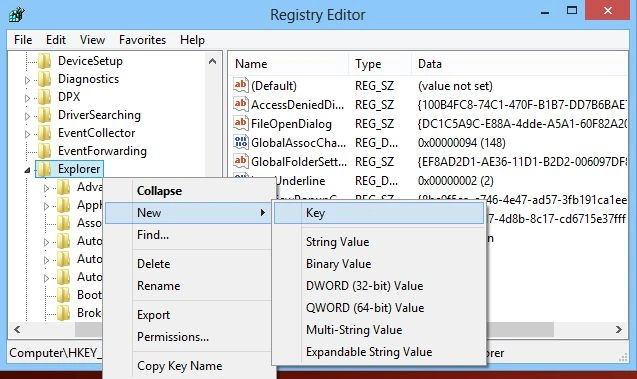
Task: Click the FileOpenDialog value icon
Action: pyautogui.click(x=240, y=123)
